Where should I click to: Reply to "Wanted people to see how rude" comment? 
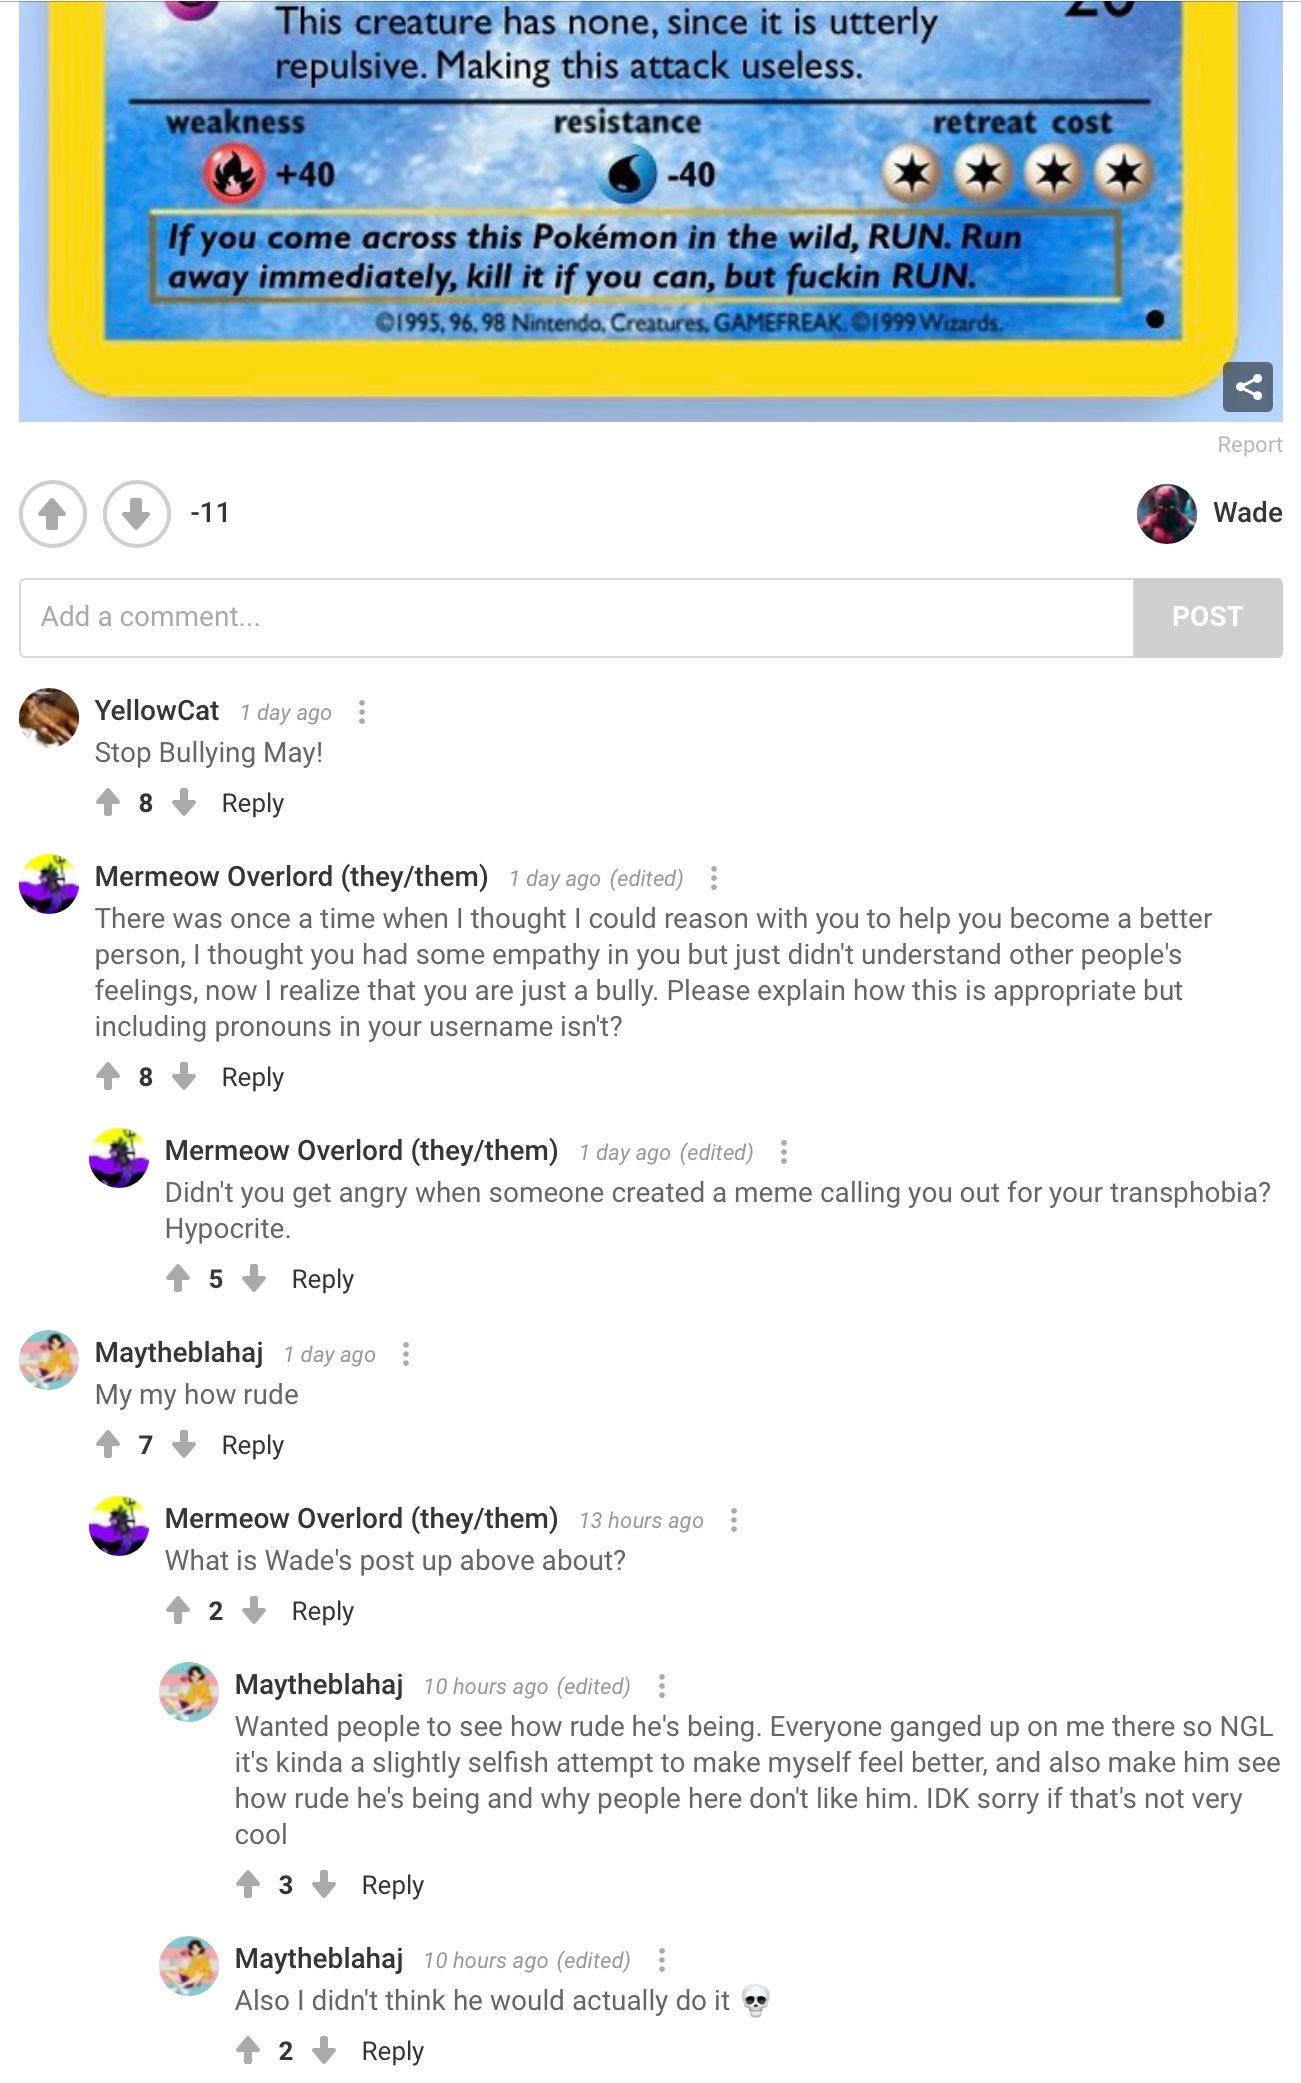coord(392,1885)
